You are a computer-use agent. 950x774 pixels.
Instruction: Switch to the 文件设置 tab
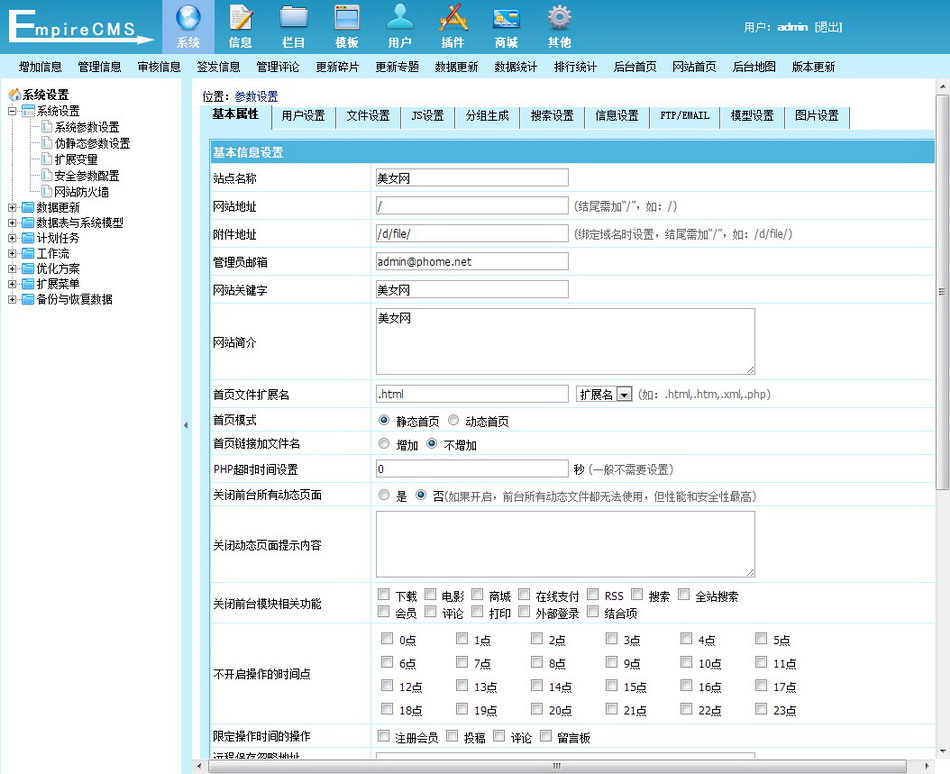tap(368, 116)
